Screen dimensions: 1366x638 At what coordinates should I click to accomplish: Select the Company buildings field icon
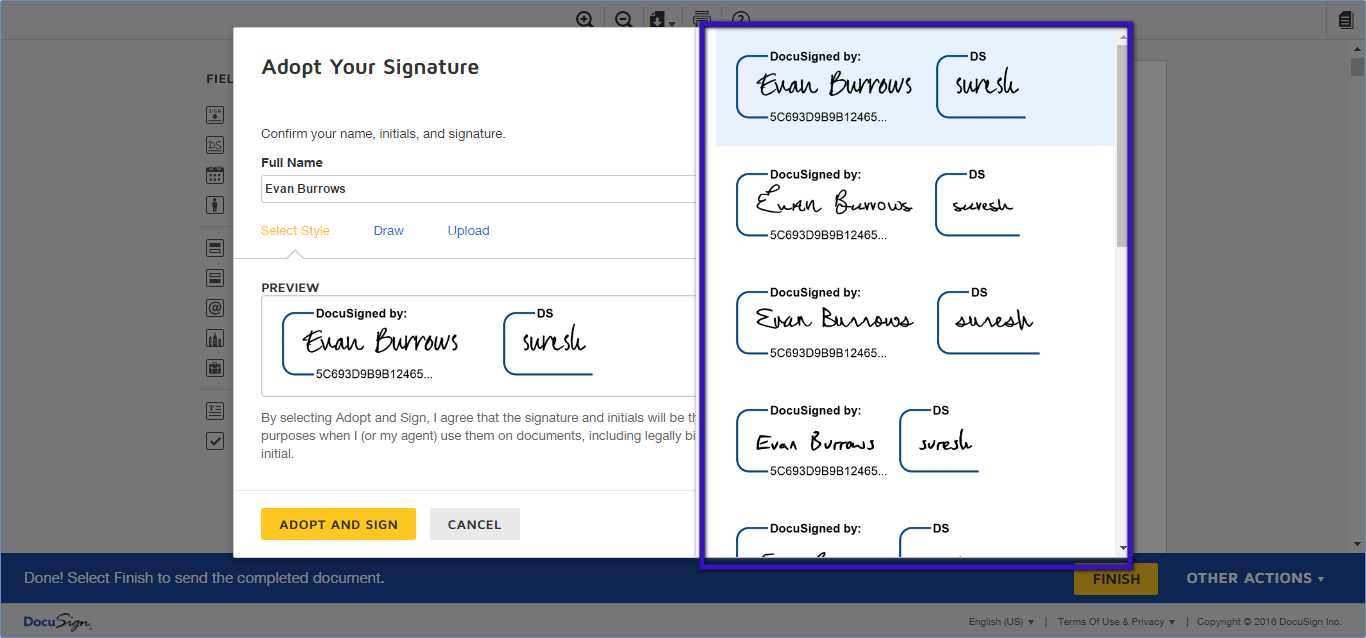point(215,338)
